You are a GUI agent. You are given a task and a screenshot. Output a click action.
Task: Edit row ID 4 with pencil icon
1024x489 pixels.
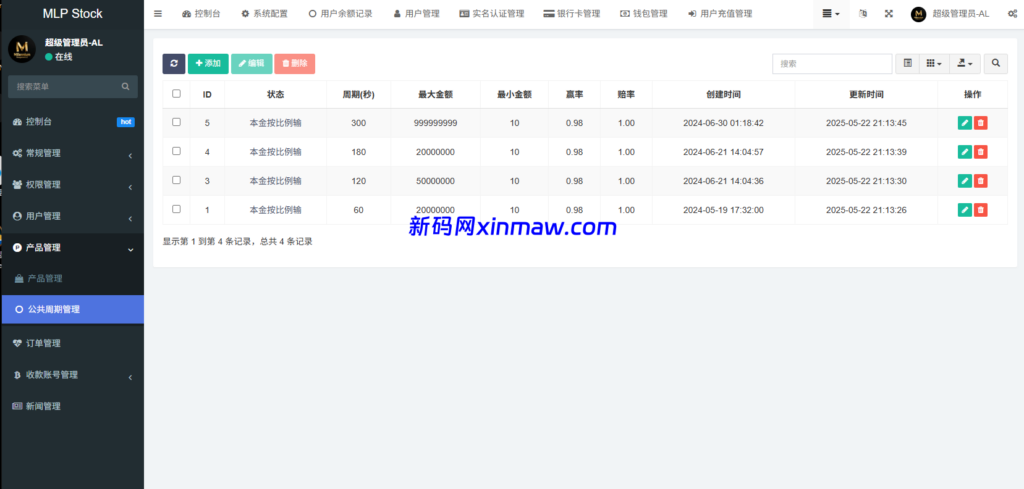point(965,152)
